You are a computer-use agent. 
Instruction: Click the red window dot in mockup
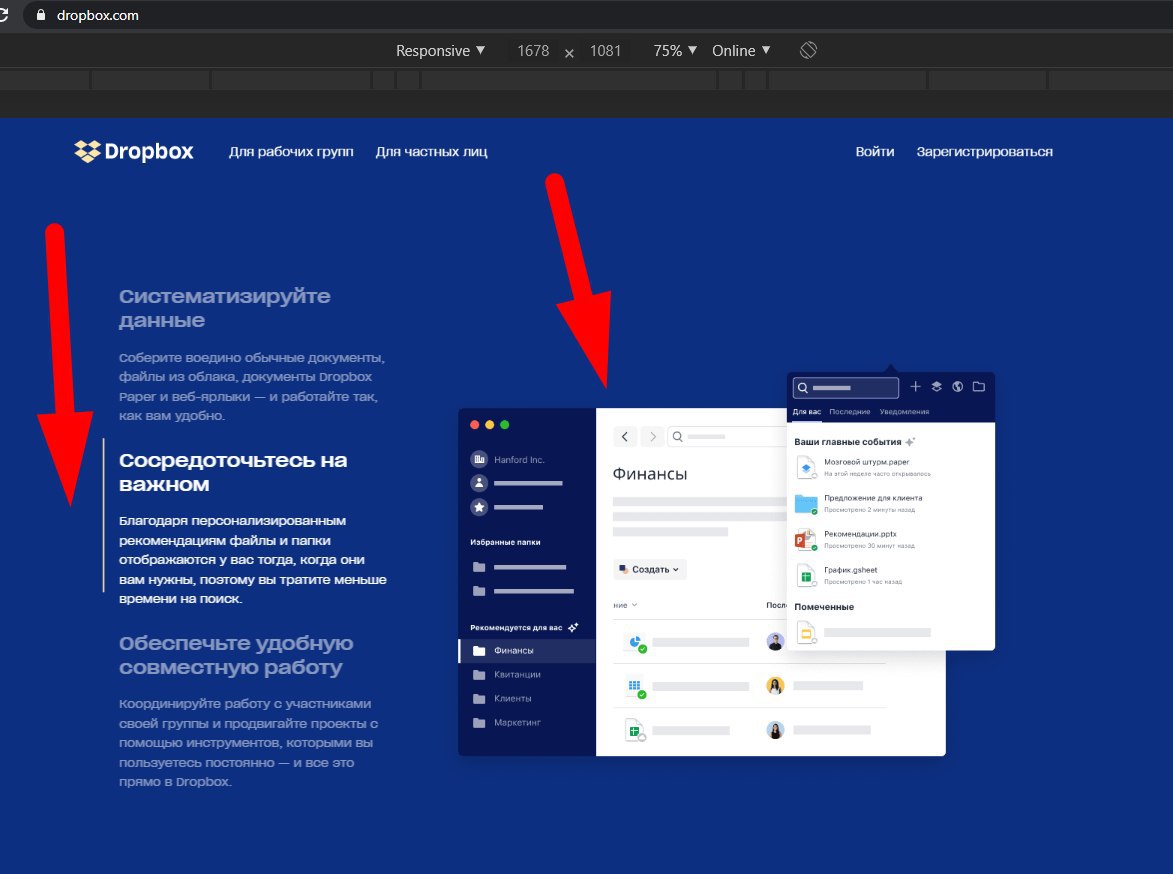pos(474,424)
